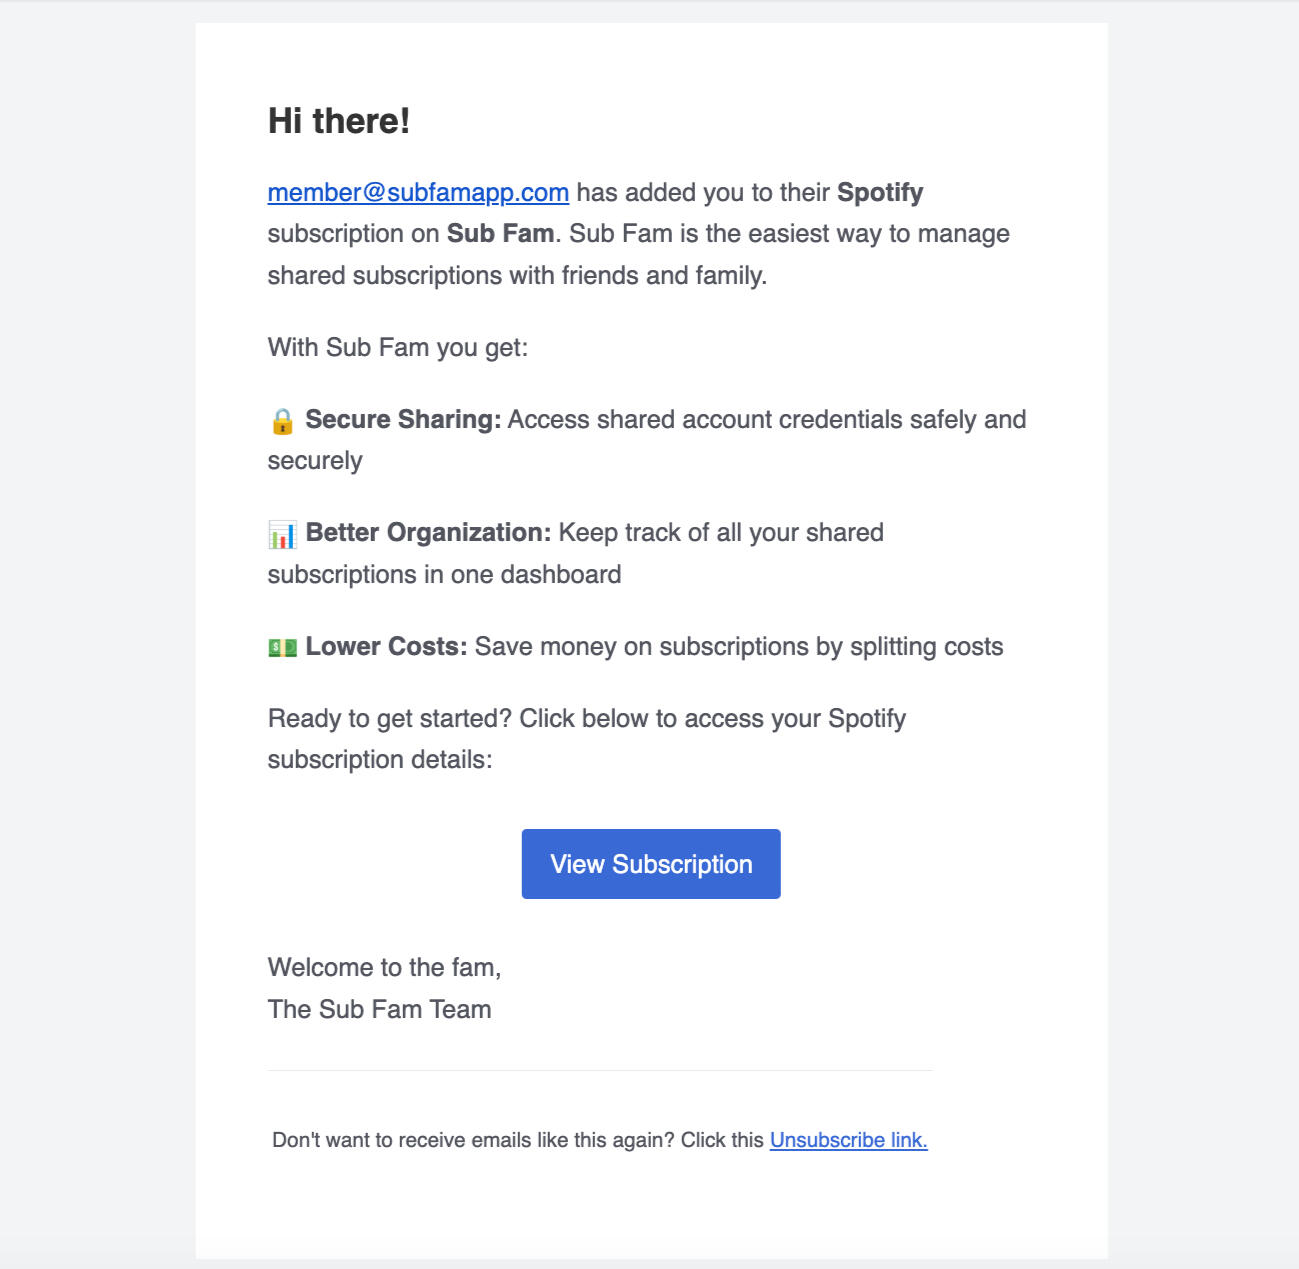Open the Unsubscribe link in footer
The image size is (1299, 1269).
pyautogui.click(x=848, y=1140)
